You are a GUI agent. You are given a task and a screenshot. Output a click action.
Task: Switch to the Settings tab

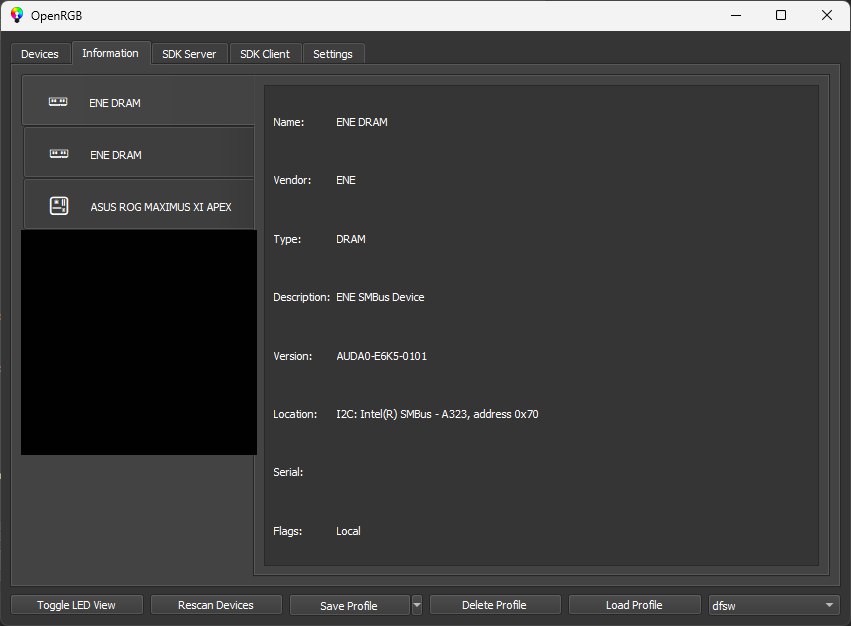[333, 54]
